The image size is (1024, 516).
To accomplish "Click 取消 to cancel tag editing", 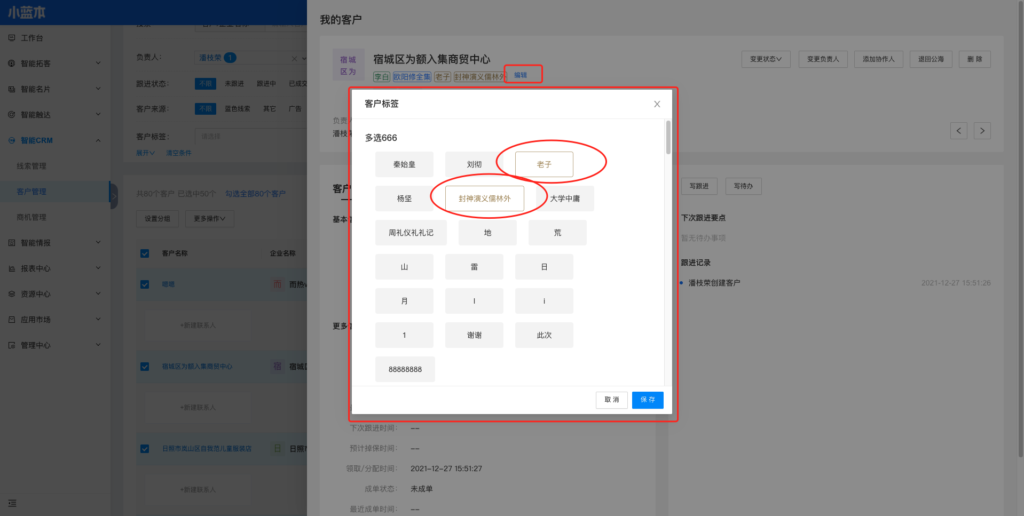I will coord(611,399).
